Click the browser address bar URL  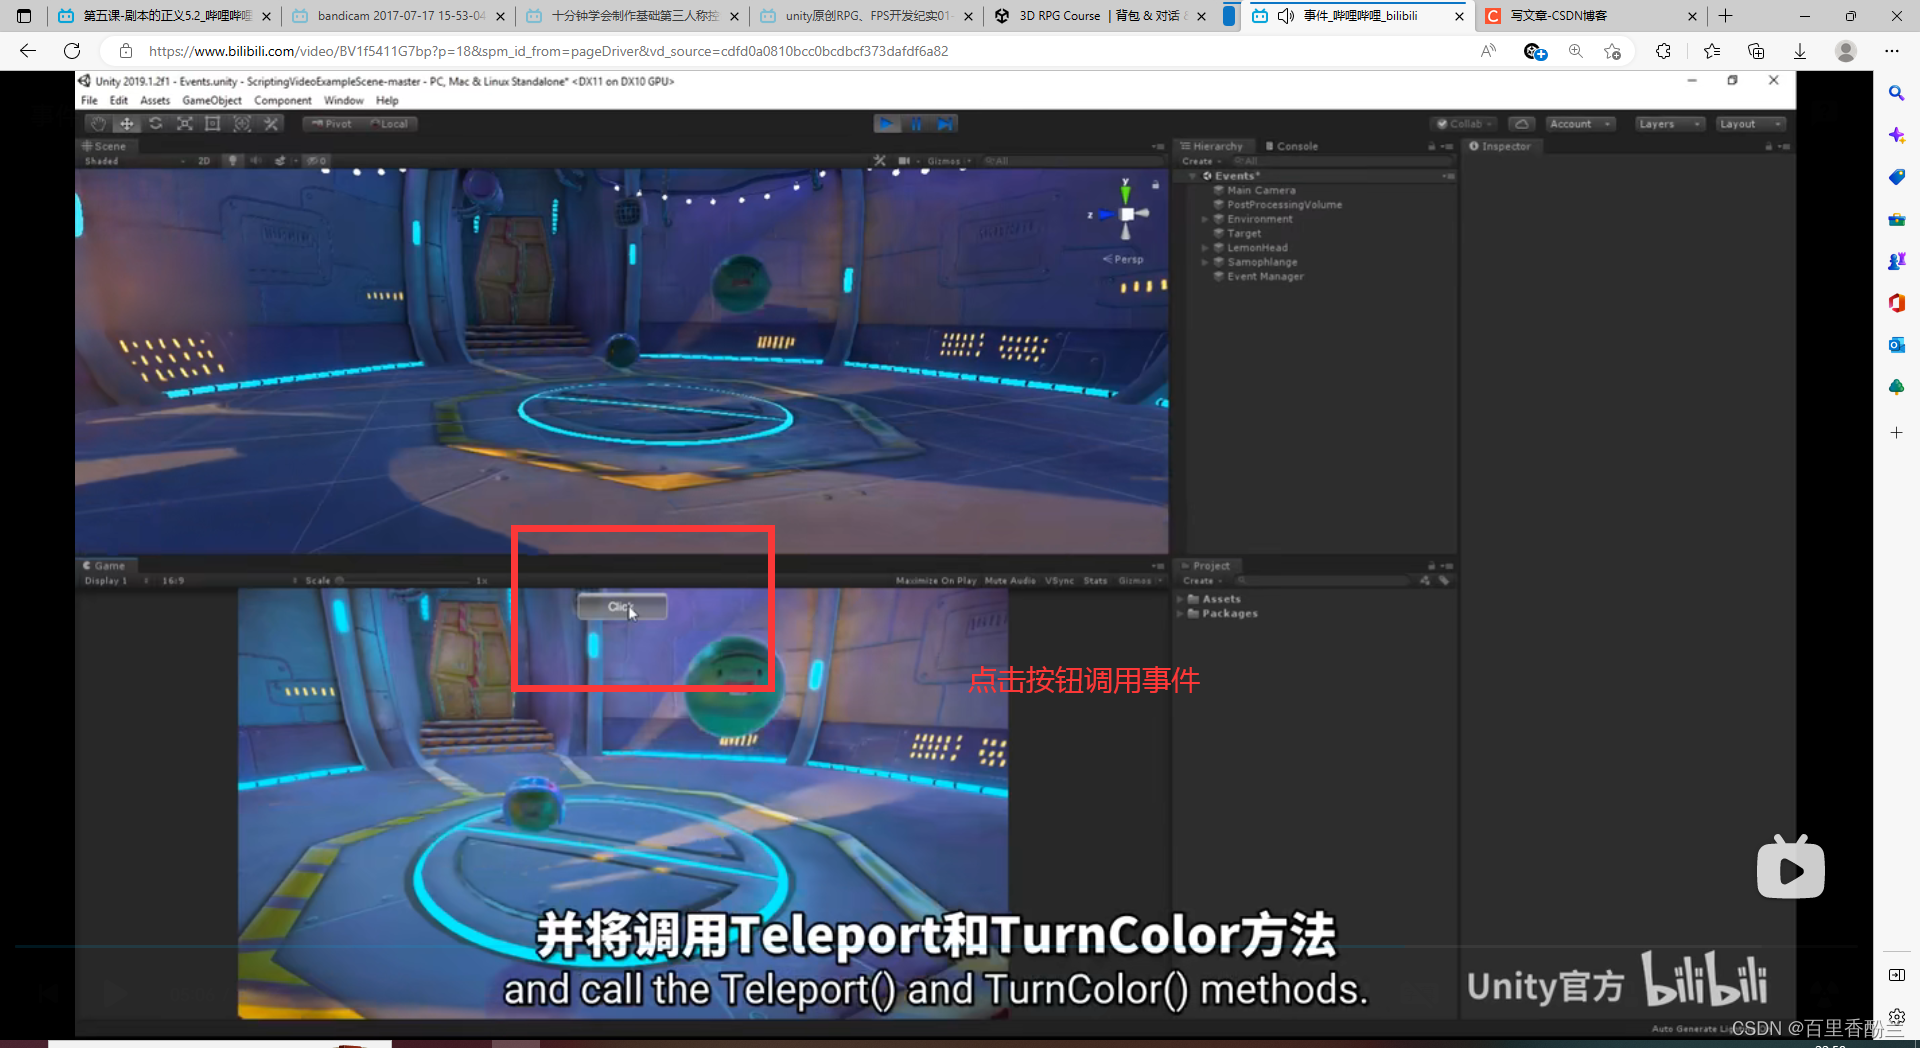[548, 51]
